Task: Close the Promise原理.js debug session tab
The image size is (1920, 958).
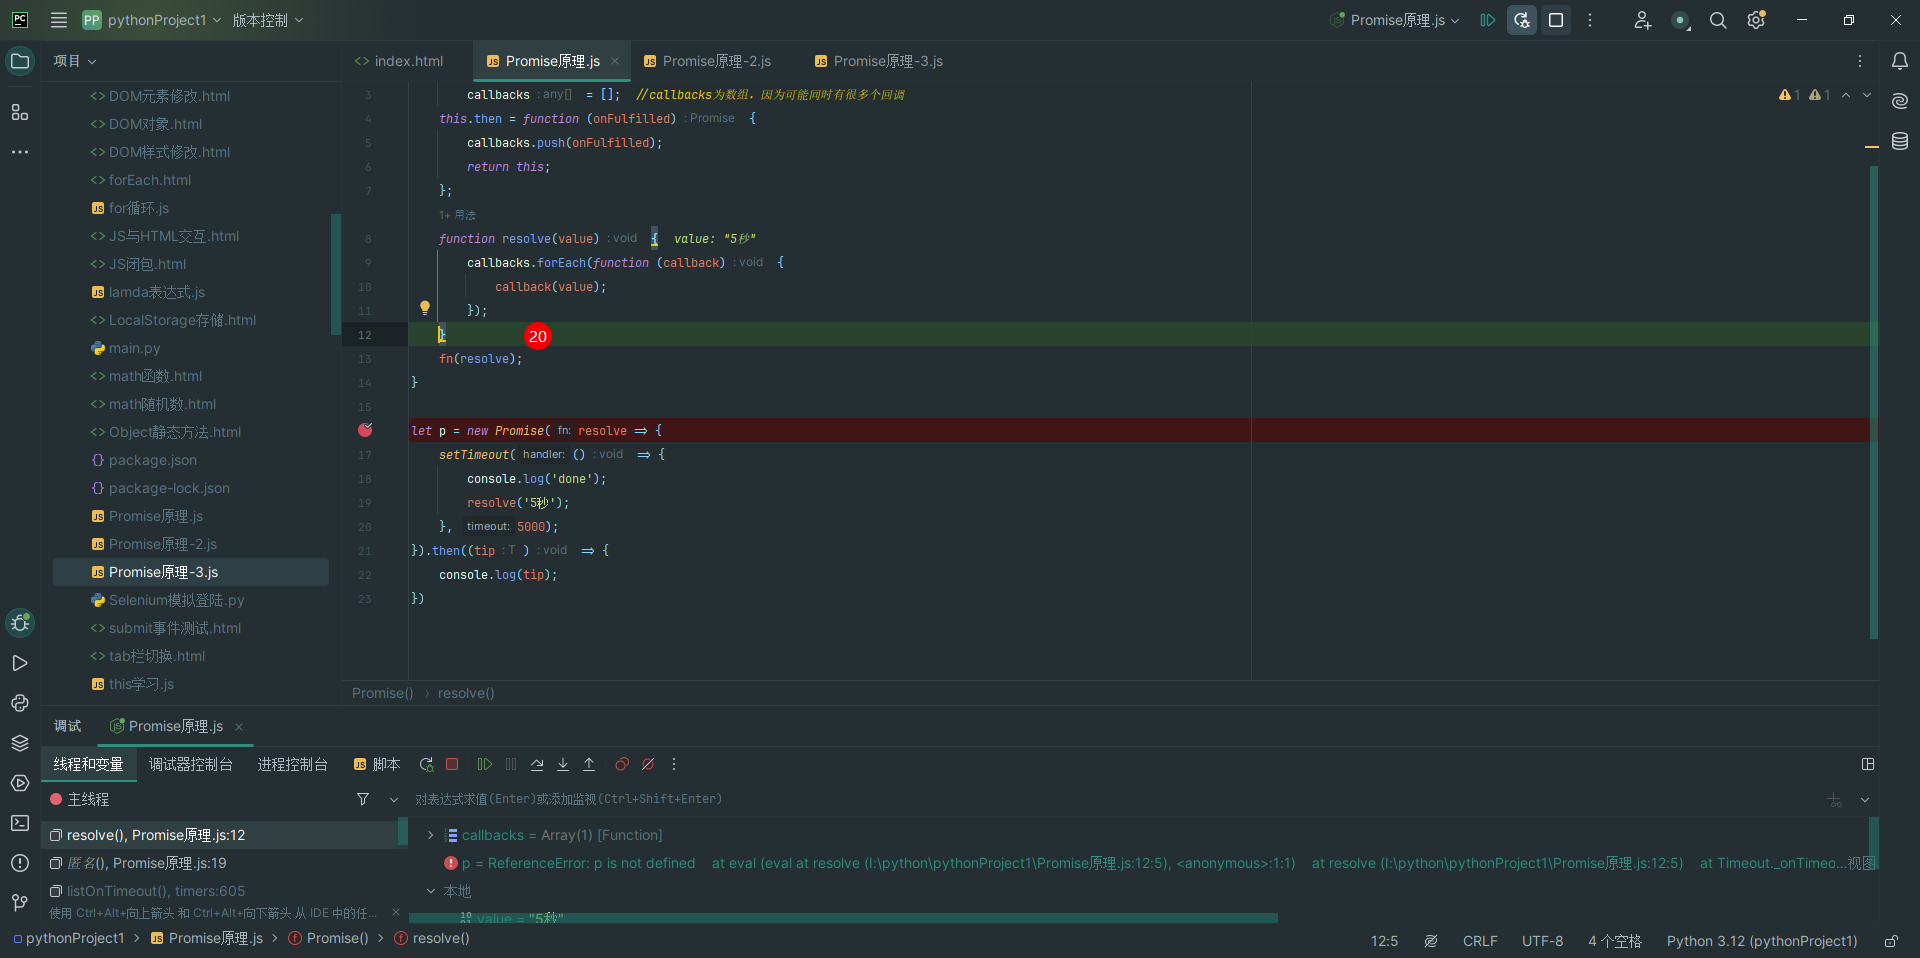Action: (x=239, y=727)
